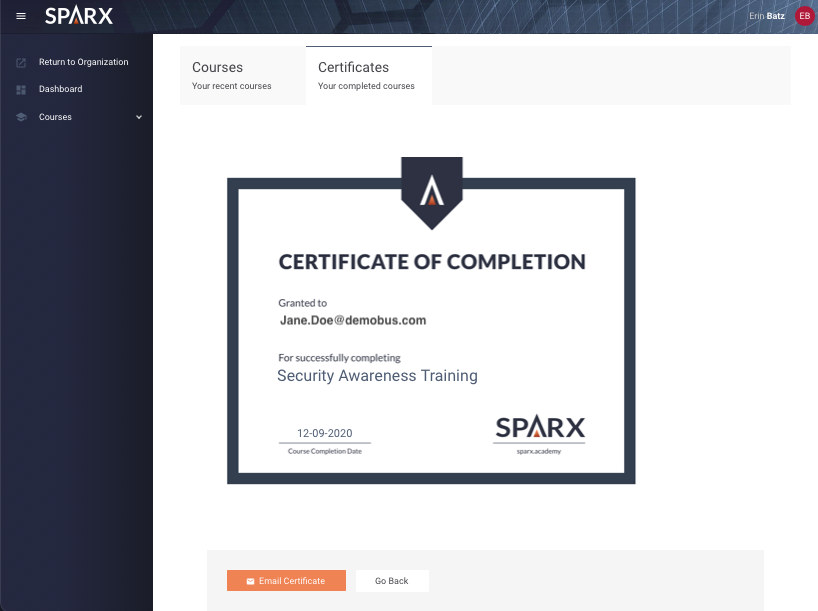Click Erin Batz username in top bar
This screenshot has height=611, width=818.
[x=766, y=15]
